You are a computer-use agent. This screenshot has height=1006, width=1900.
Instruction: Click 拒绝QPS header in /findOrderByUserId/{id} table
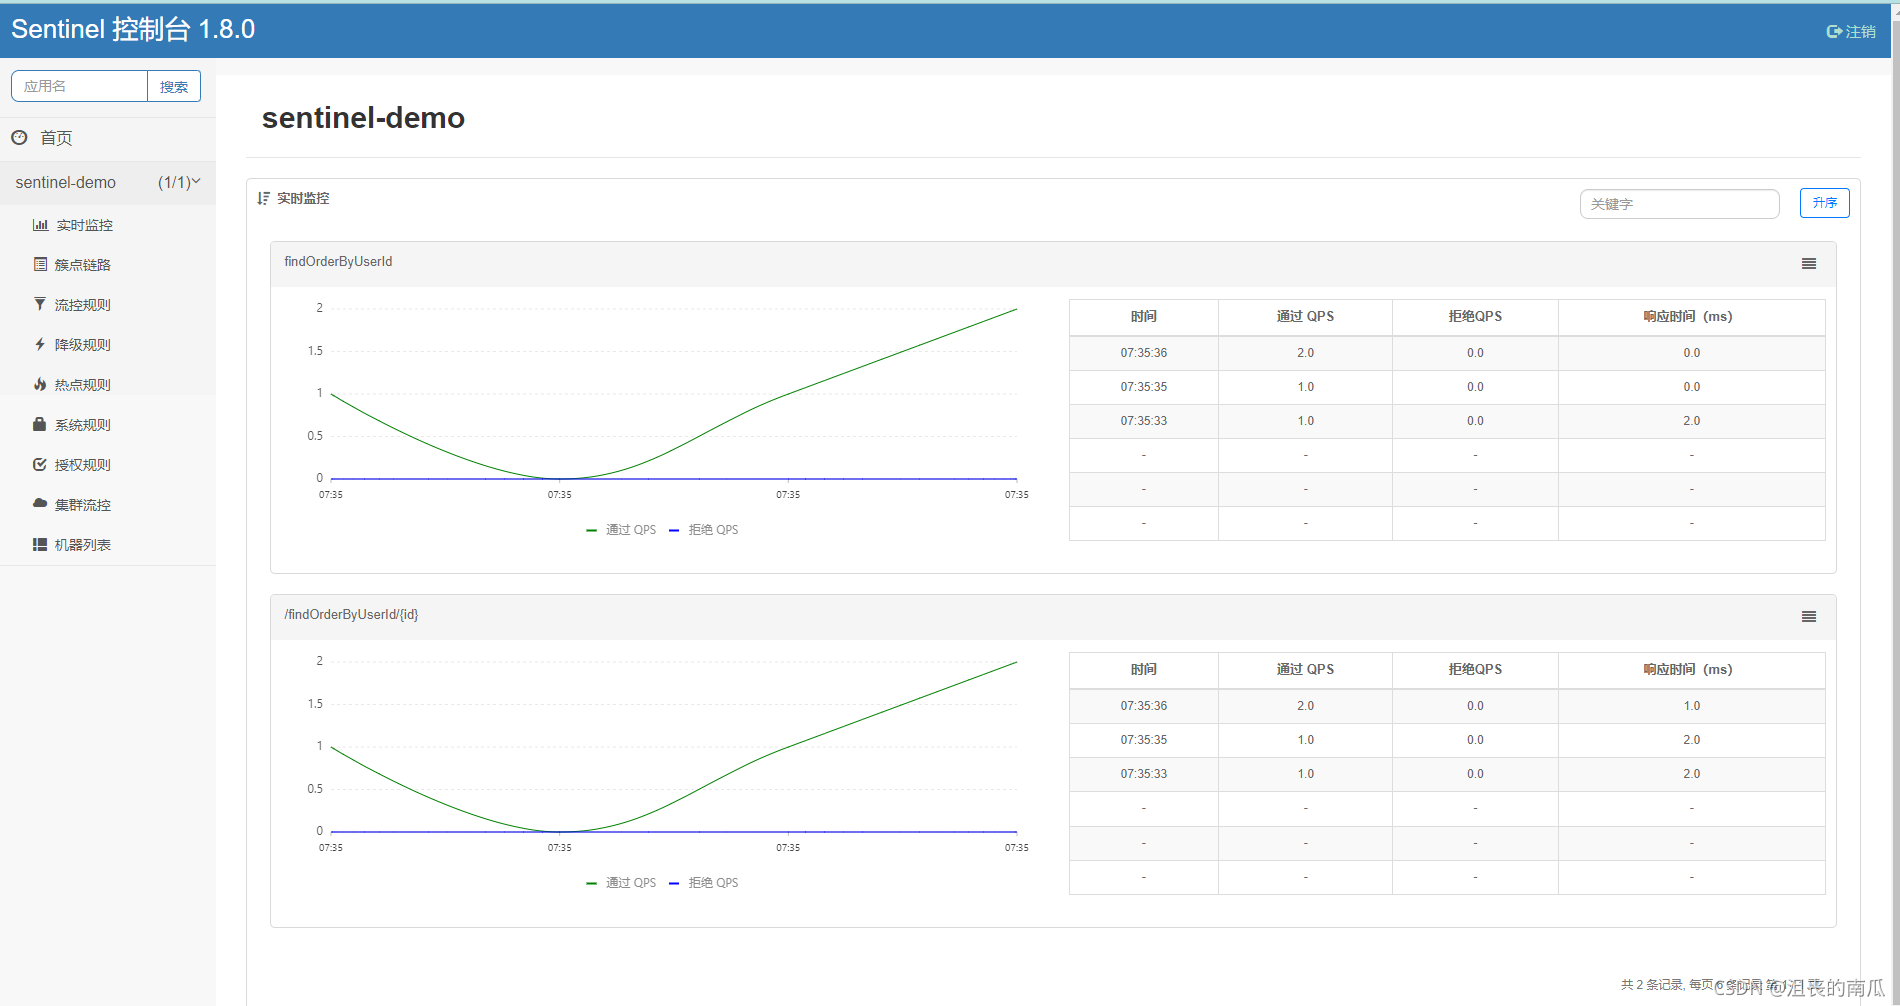coord(1475,670)
